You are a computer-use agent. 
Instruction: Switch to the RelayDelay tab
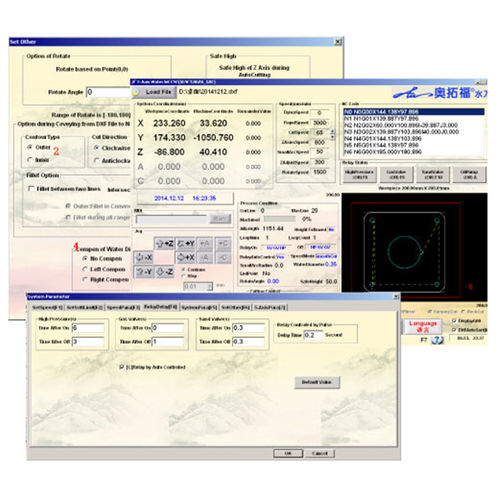[x=161, y=307]
